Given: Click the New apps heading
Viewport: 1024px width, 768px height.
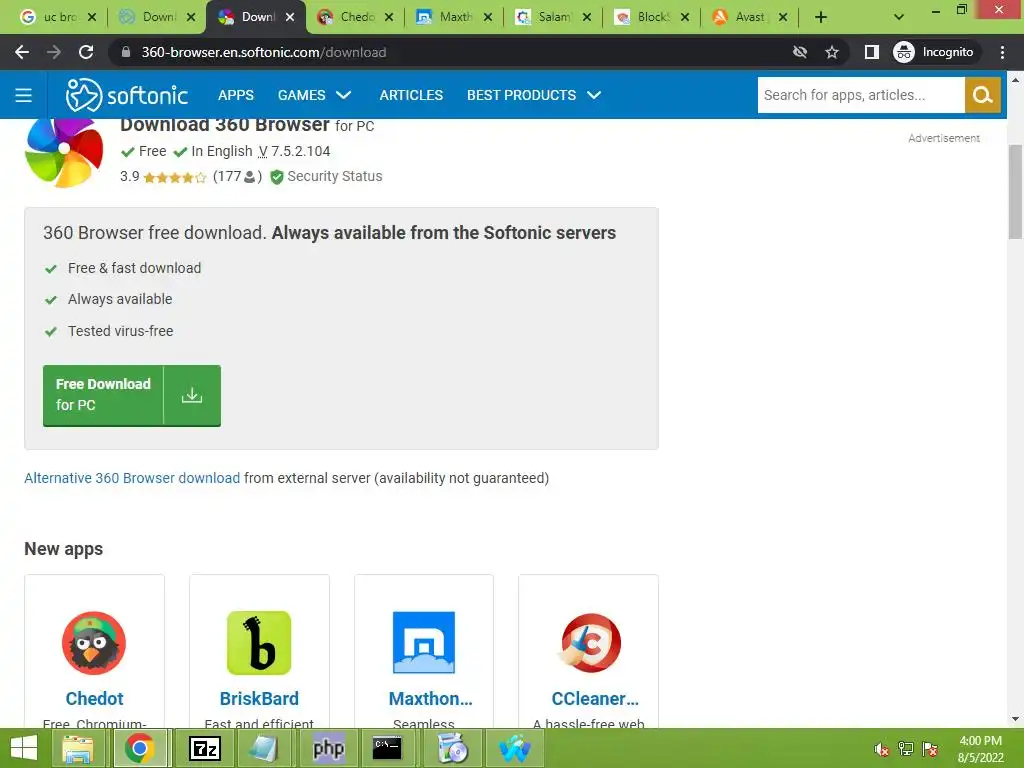Looking at the screenshot, I should (63, 549).
